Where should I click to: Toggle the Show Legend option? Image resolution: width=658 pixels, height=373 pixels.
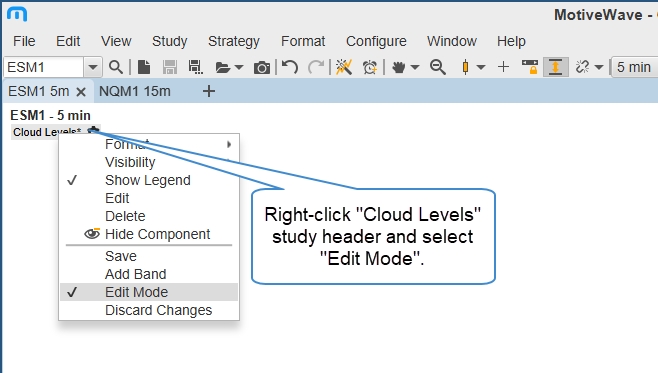click(x=149, y=180)
